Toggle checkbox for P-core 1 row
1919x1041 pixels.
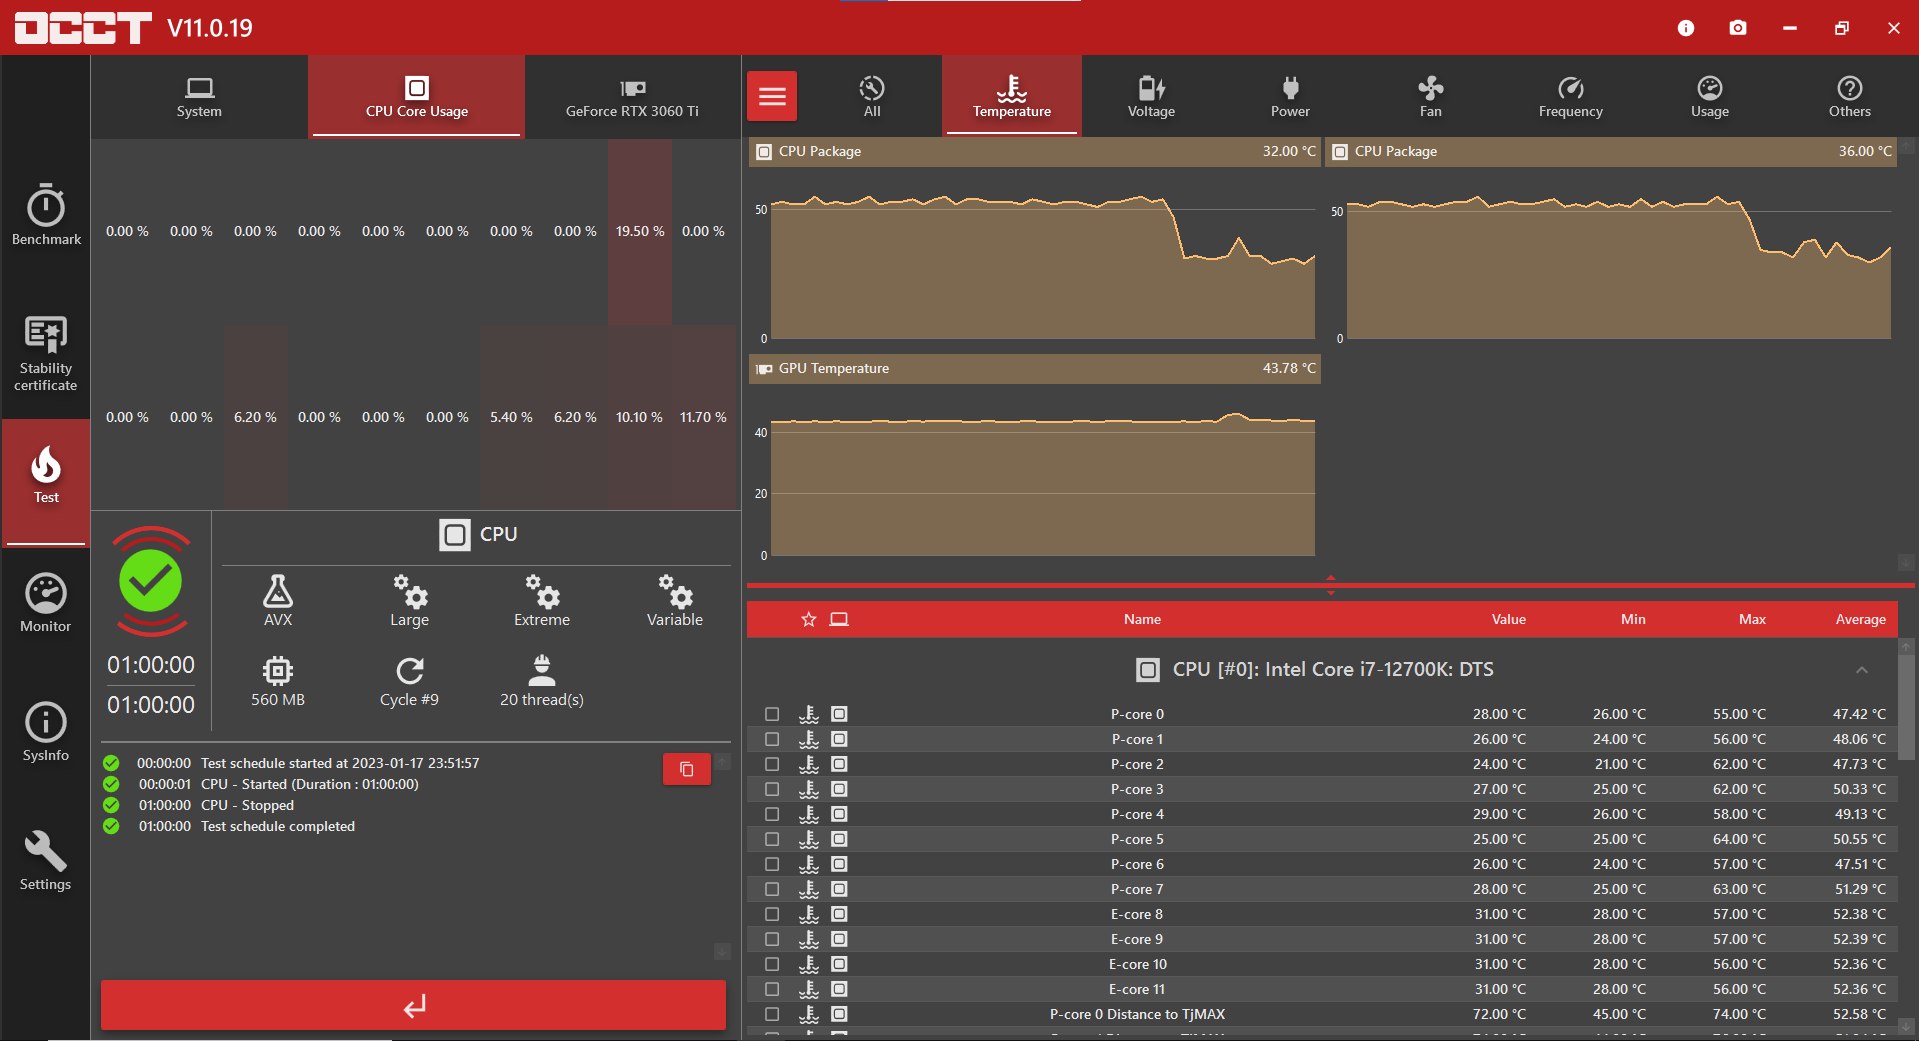click(772, 739)
